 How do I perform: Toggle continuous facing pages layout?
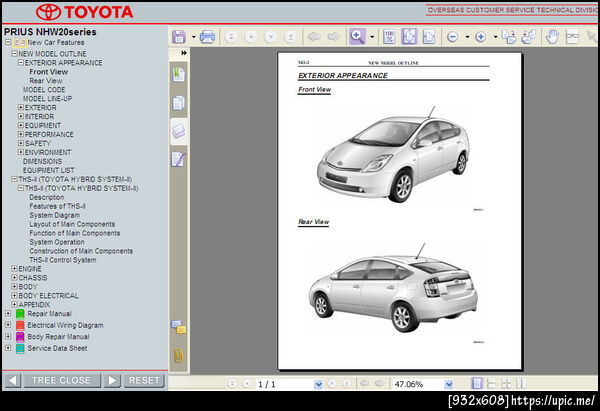pos(519,383)
